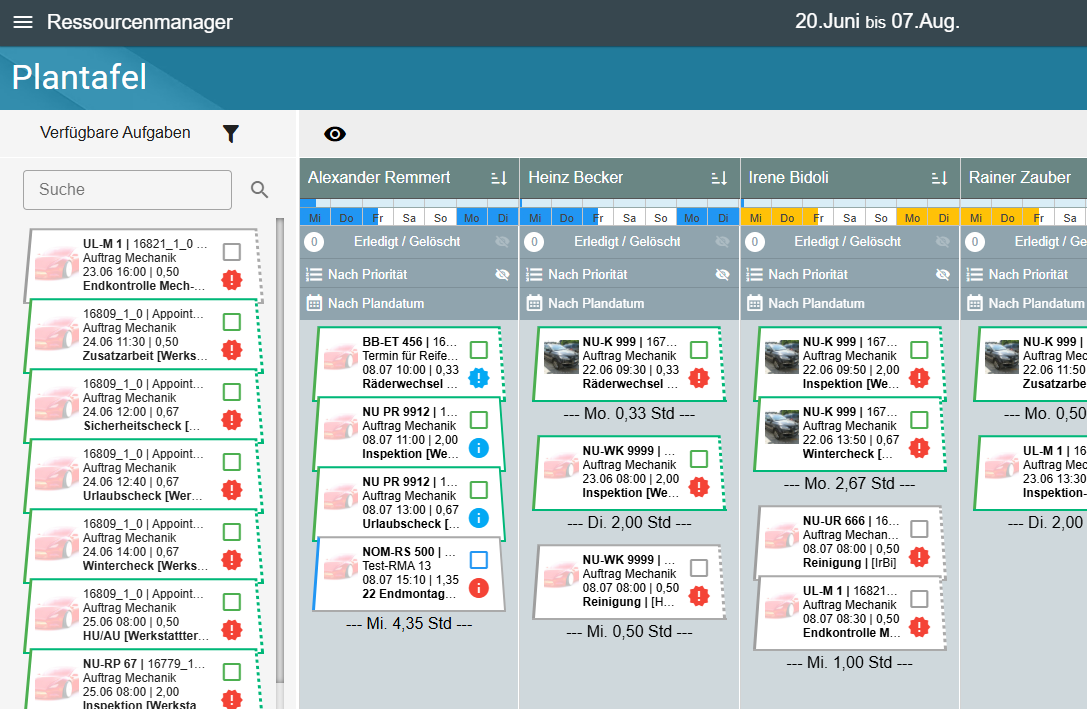
Task: Click blue info badge on BB-ET 456 Räderwechsel card
Action: (x=478, y=378)
